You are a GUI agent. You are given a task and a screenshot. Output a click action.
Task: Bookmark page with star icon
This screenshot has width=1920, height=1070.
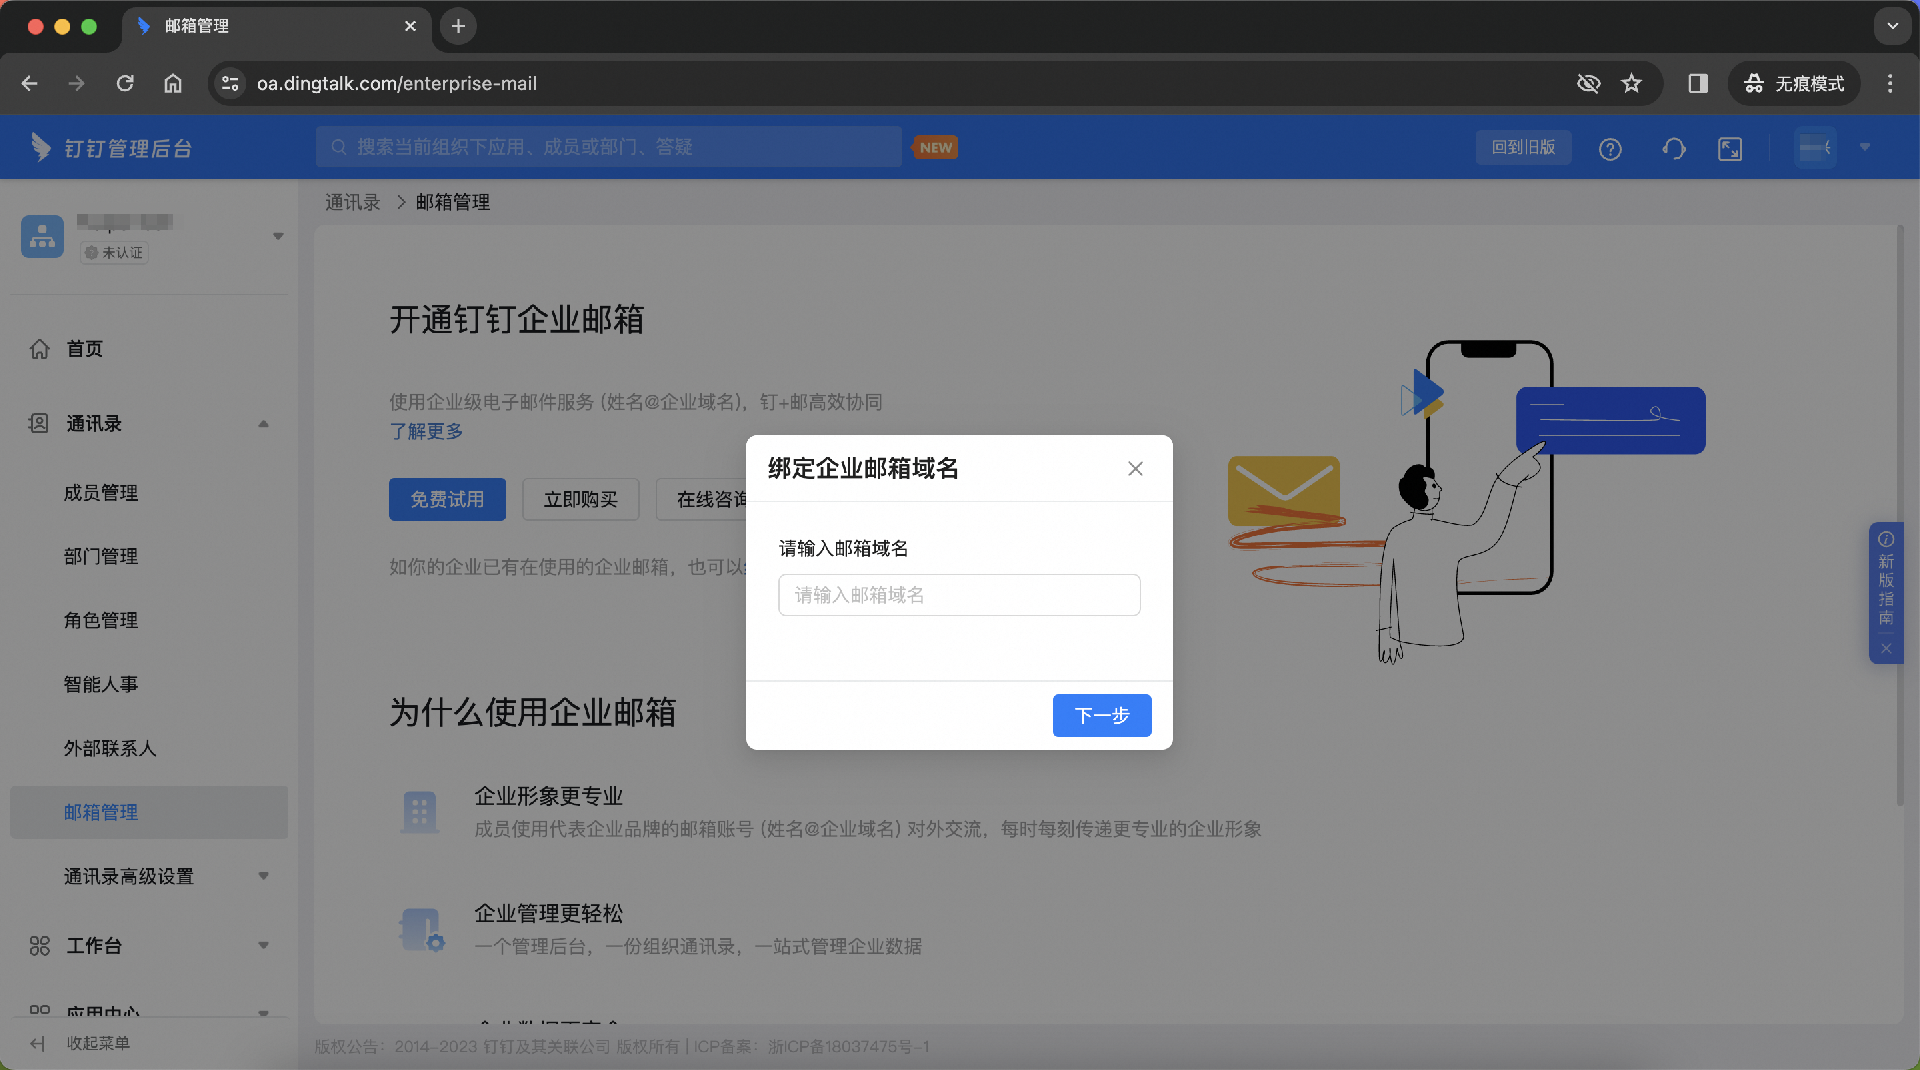[x=1632, y=83]
